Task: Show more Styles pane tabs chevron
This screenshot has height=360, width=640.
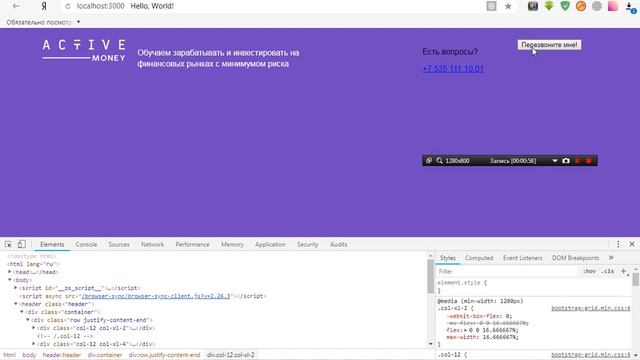Action: pos(611,258)
